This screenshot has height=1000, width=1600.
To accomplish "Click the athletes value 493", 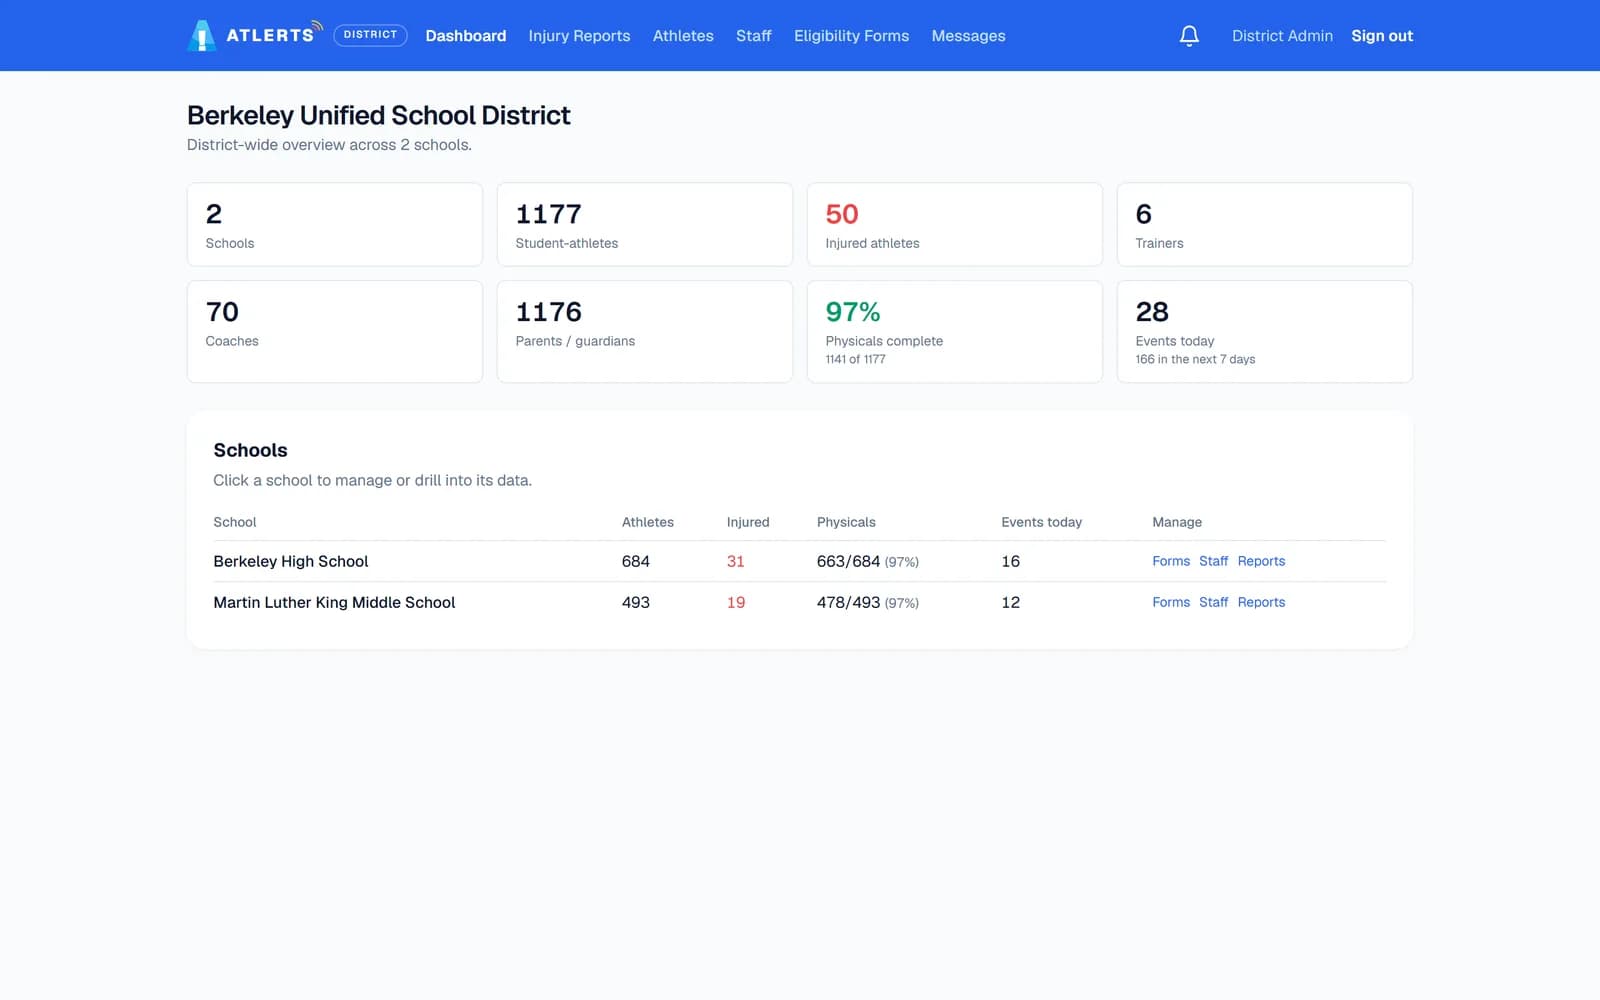I will click(x=636, y=602).
